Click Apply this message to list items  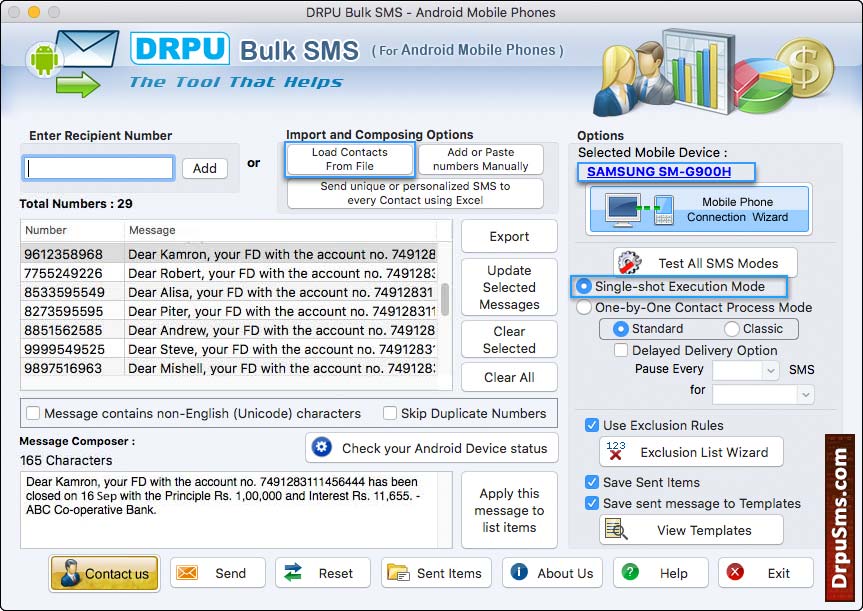point(509,510)
